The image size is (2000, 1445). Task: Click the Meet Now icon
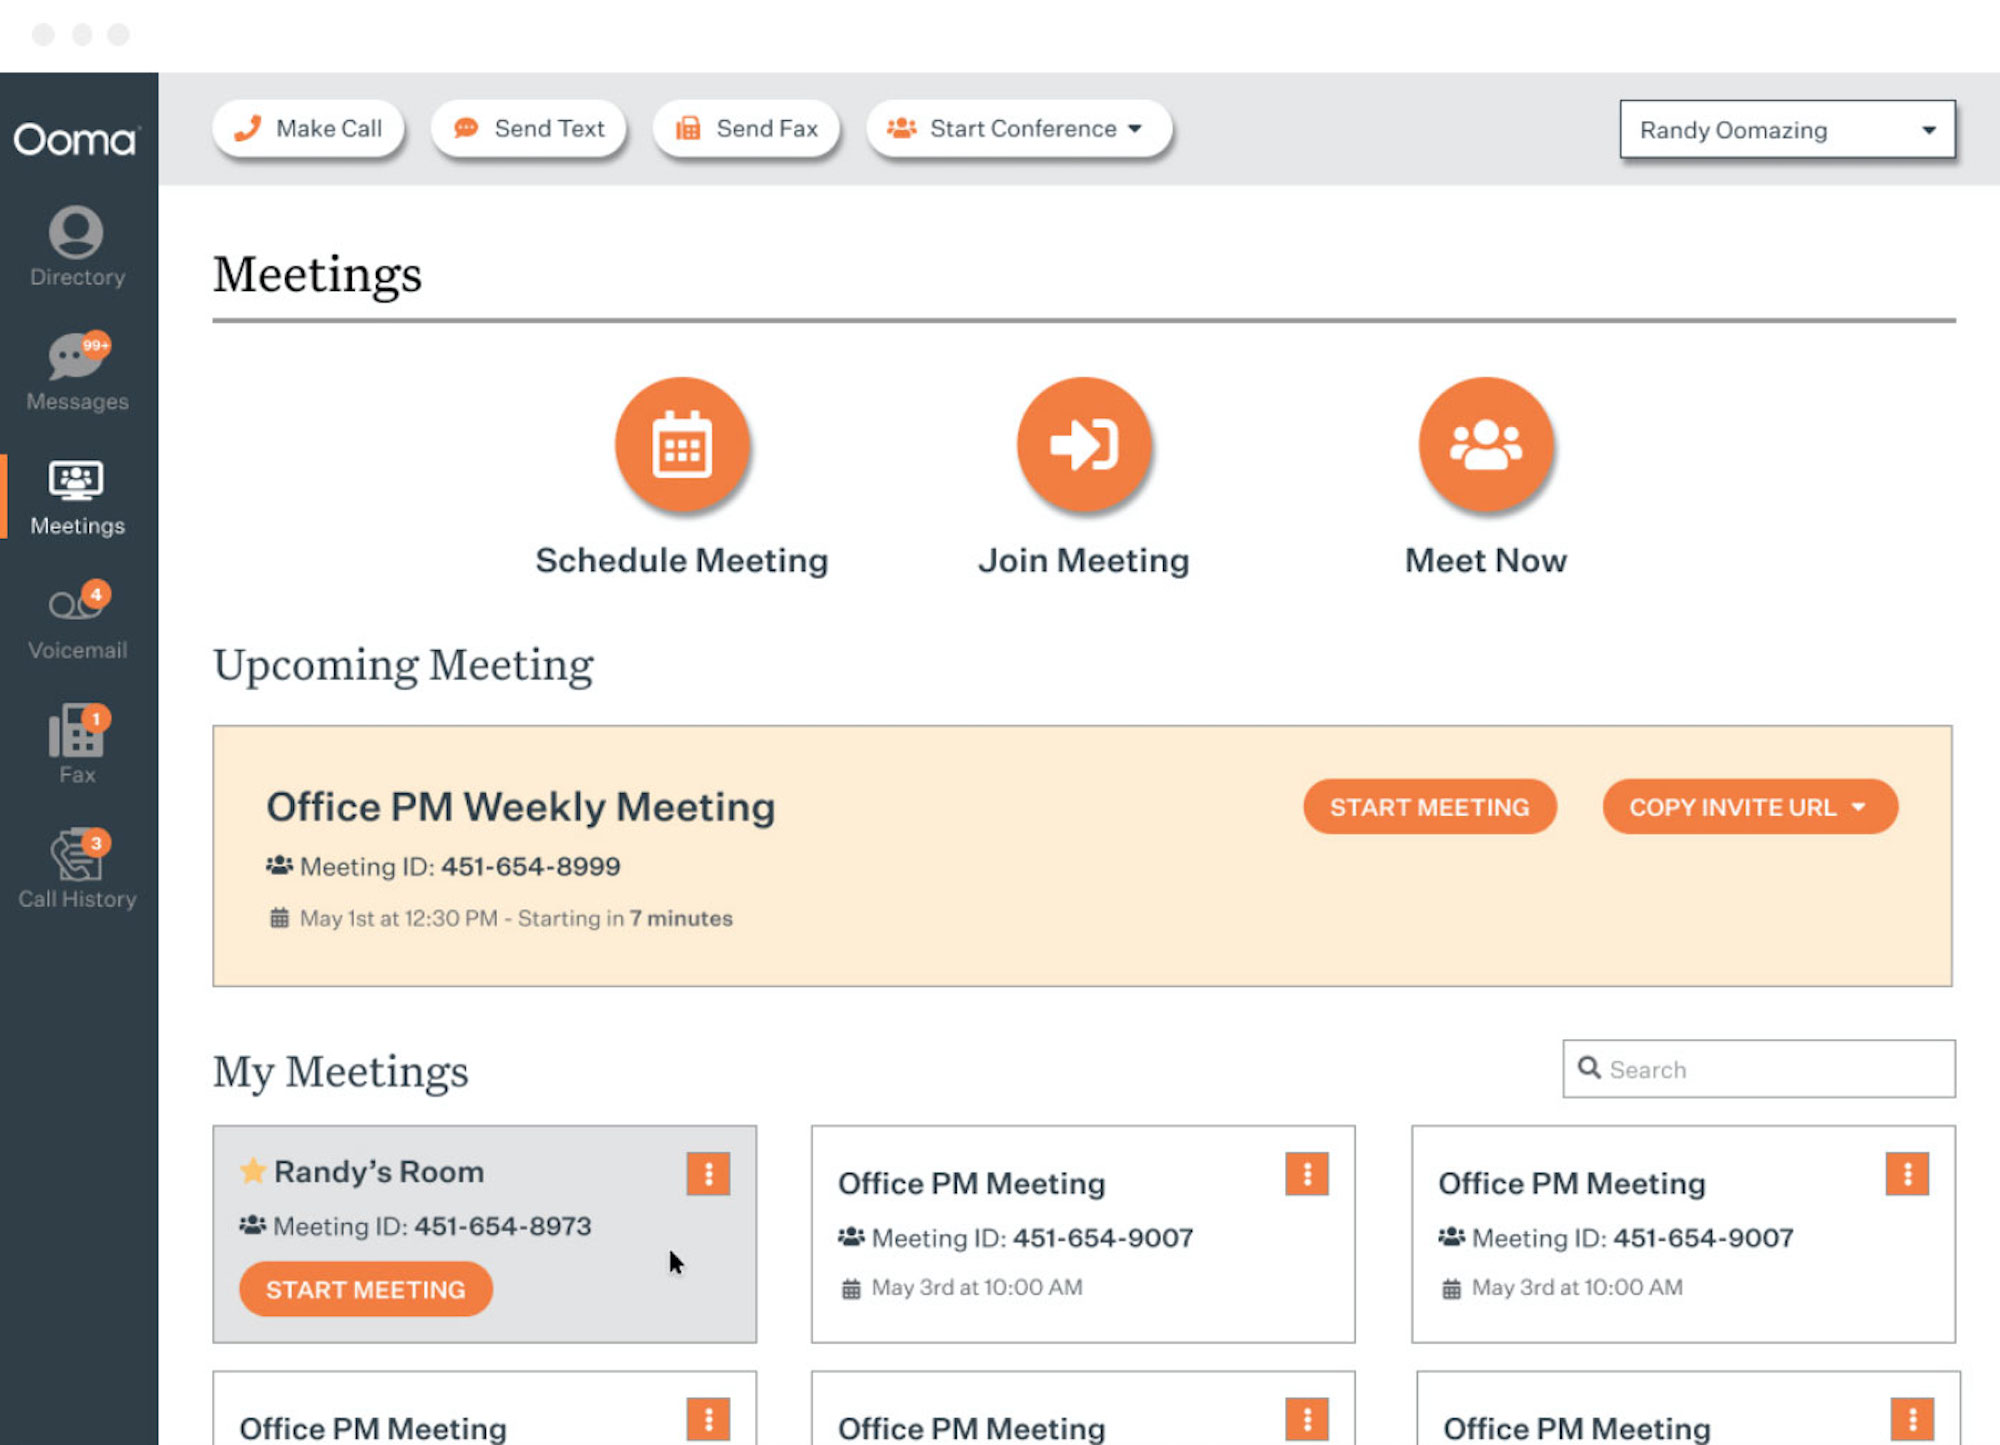pyautogui.click(x=1483, y=447)
